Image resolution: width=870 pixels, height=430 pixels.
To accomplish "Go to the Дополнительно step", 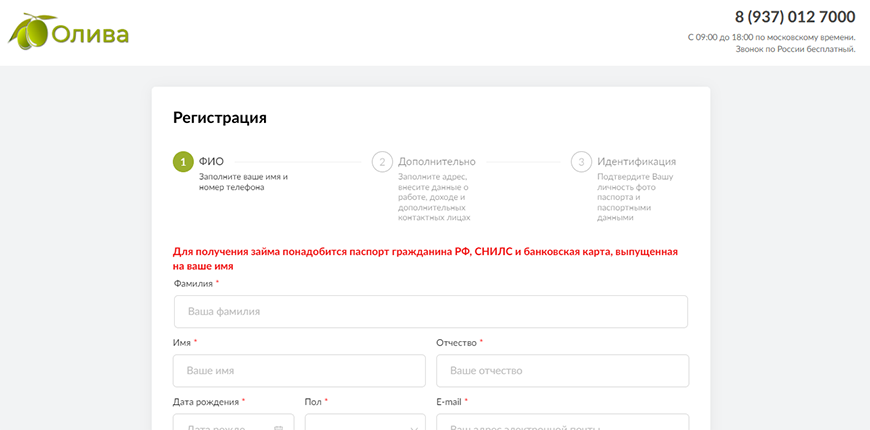I will (437, 161).
